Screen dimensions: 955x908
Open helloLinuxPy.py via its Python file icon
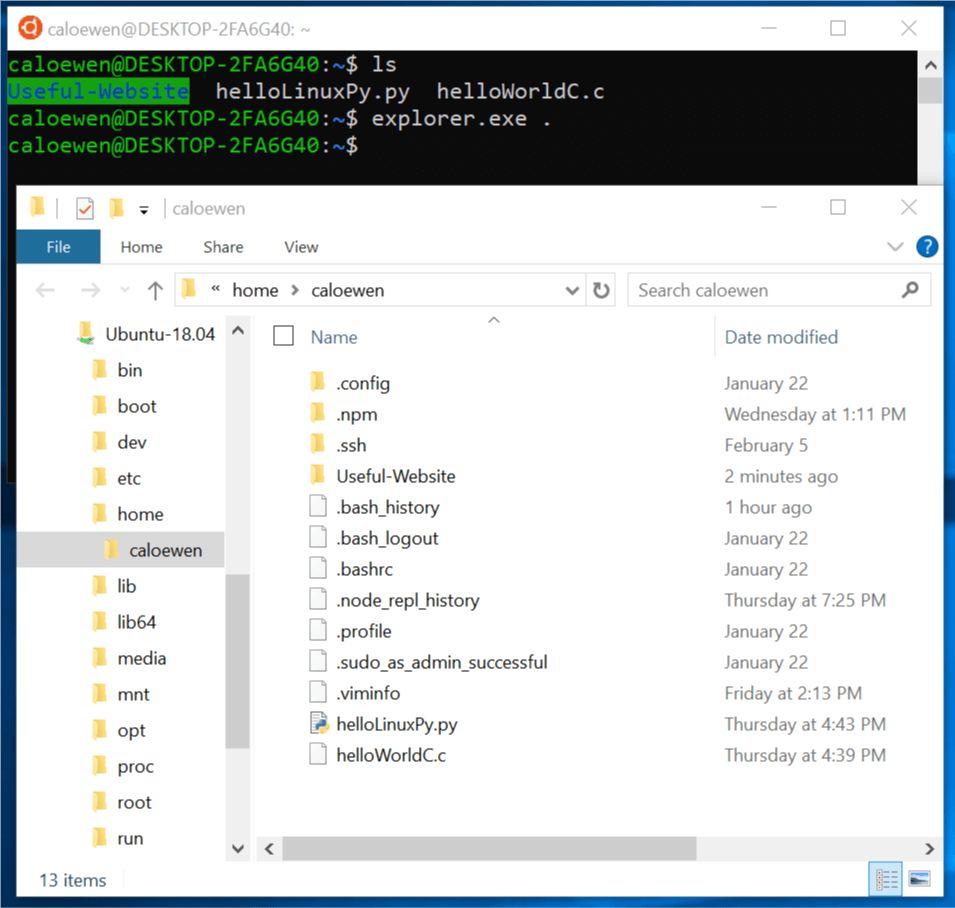pos(317,723)
